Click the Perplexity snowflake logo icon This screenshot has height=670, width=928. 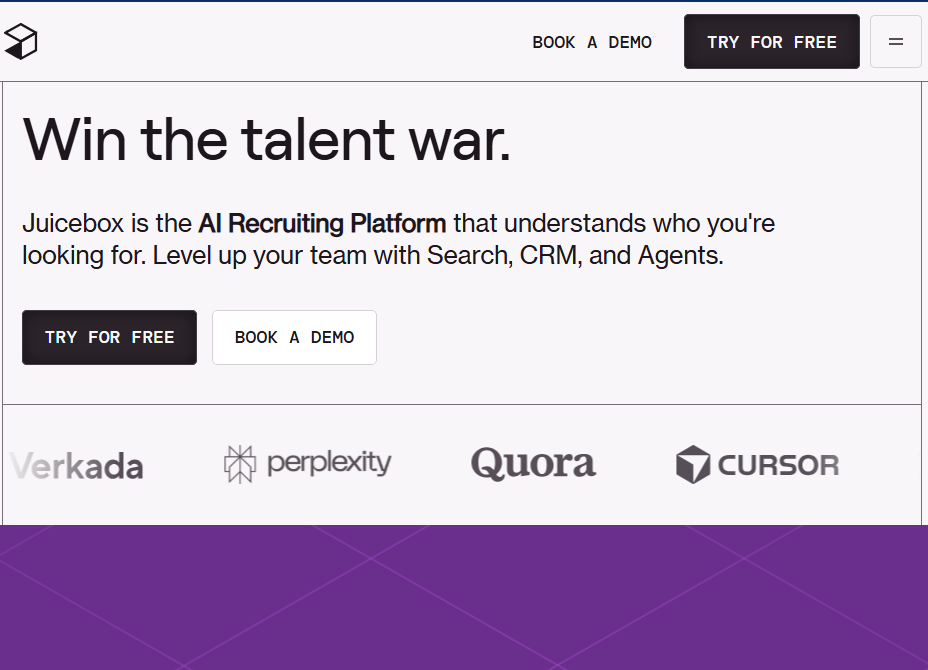(240, 464)
